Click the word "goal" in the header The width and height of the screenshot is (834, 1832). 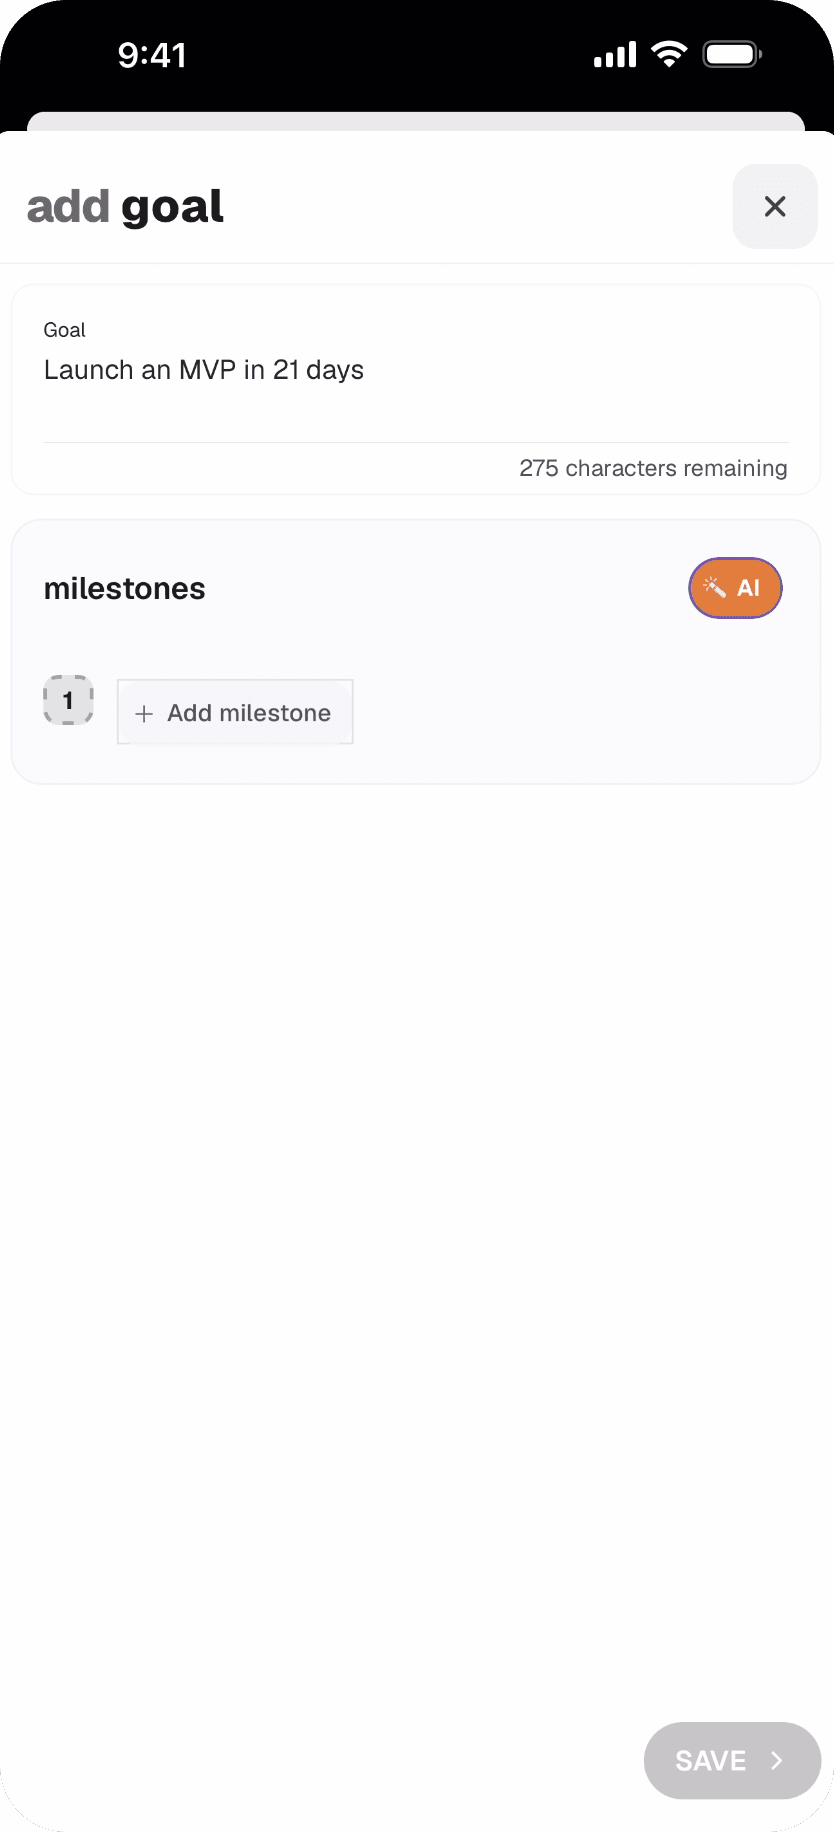point(172,207)
